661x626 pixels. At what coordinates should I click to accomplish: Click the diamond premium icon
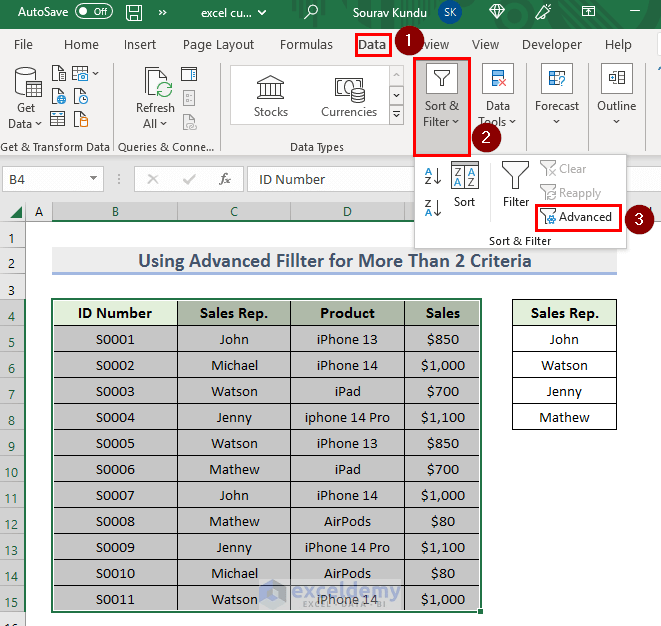(x=497, y=11)
